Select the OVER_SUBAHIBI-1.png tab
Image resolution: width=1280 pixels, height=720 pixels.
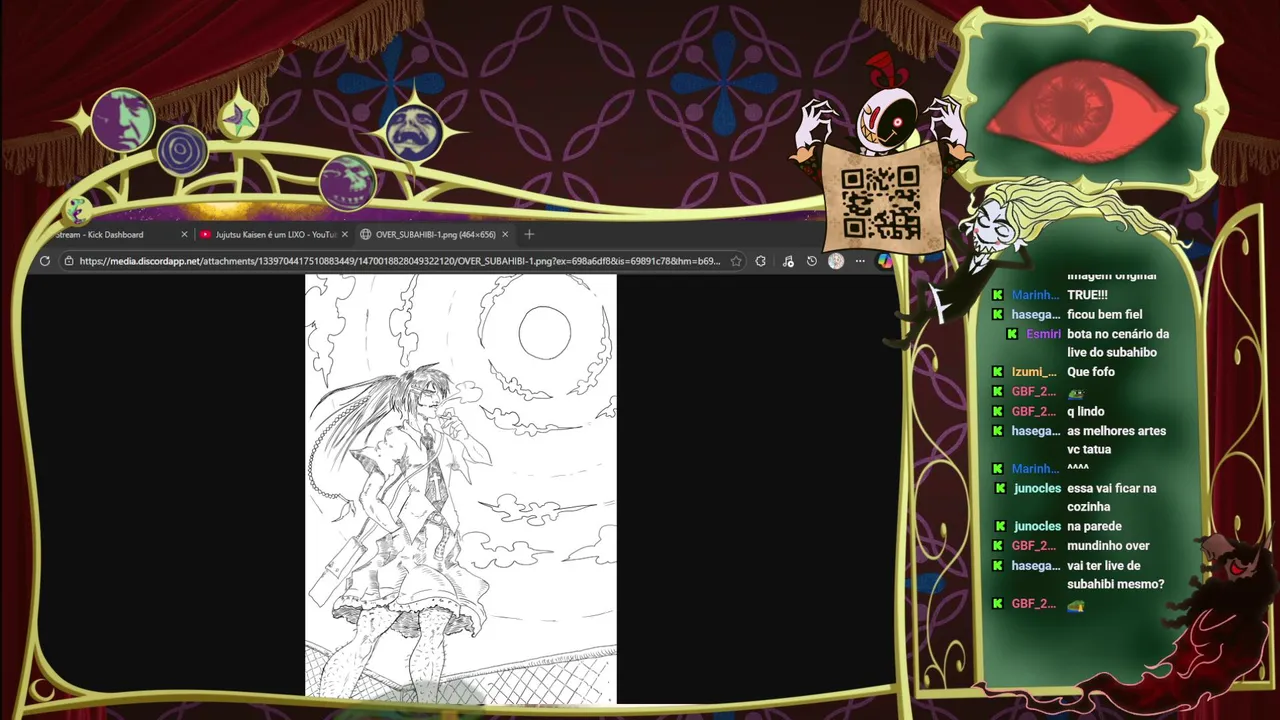pos(434,234)
